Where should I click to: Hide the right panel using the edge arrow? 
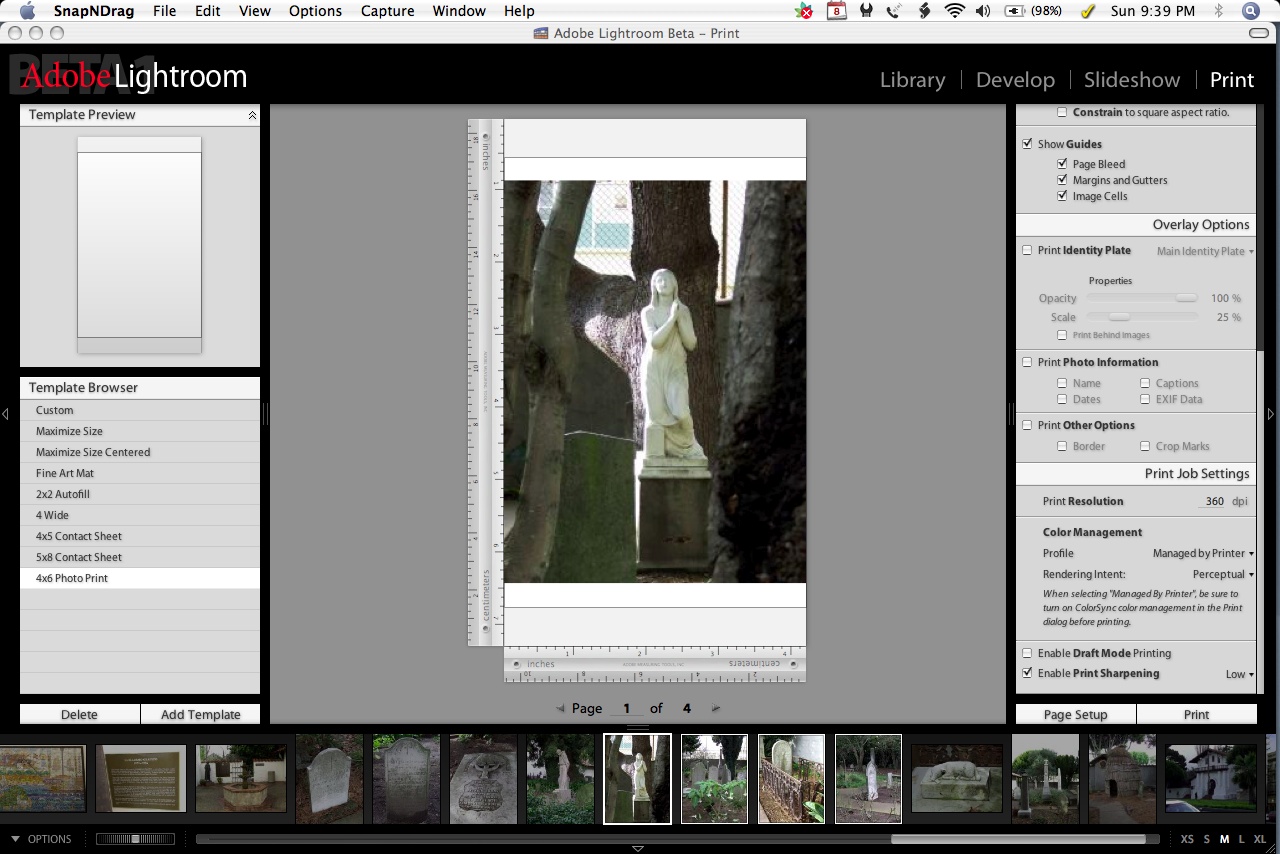point(1271,413)
